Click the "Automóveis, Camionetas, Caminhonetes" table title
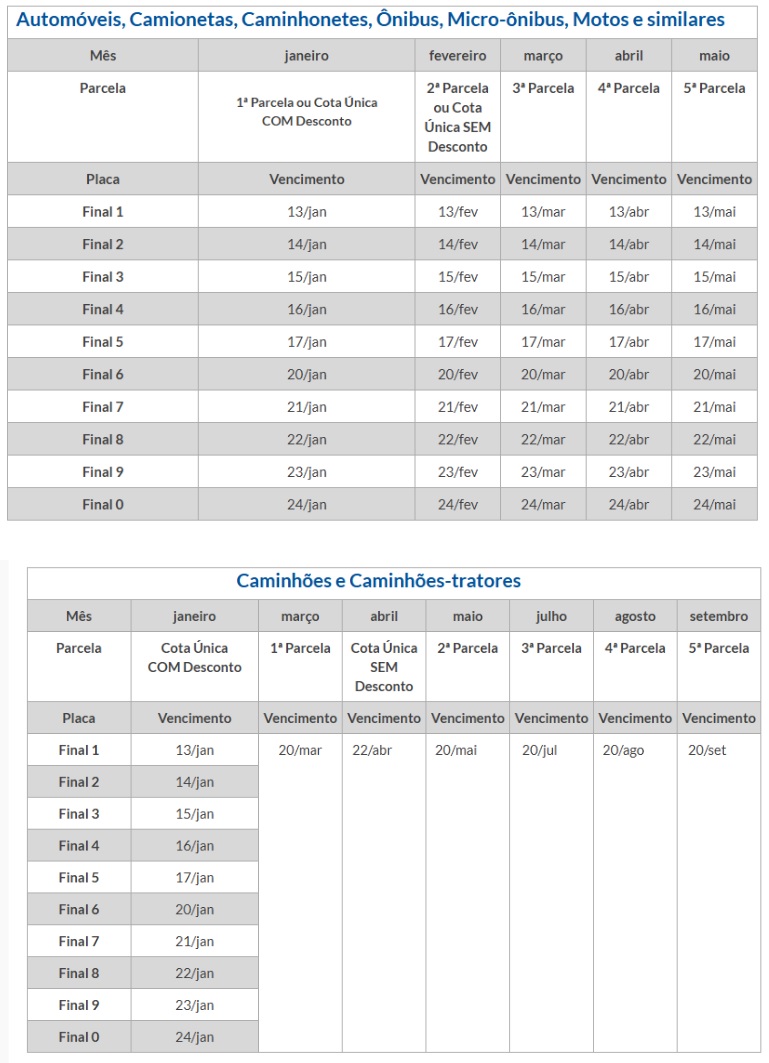This screenshot has width=769, height=1063. click(x=371, y=20)
